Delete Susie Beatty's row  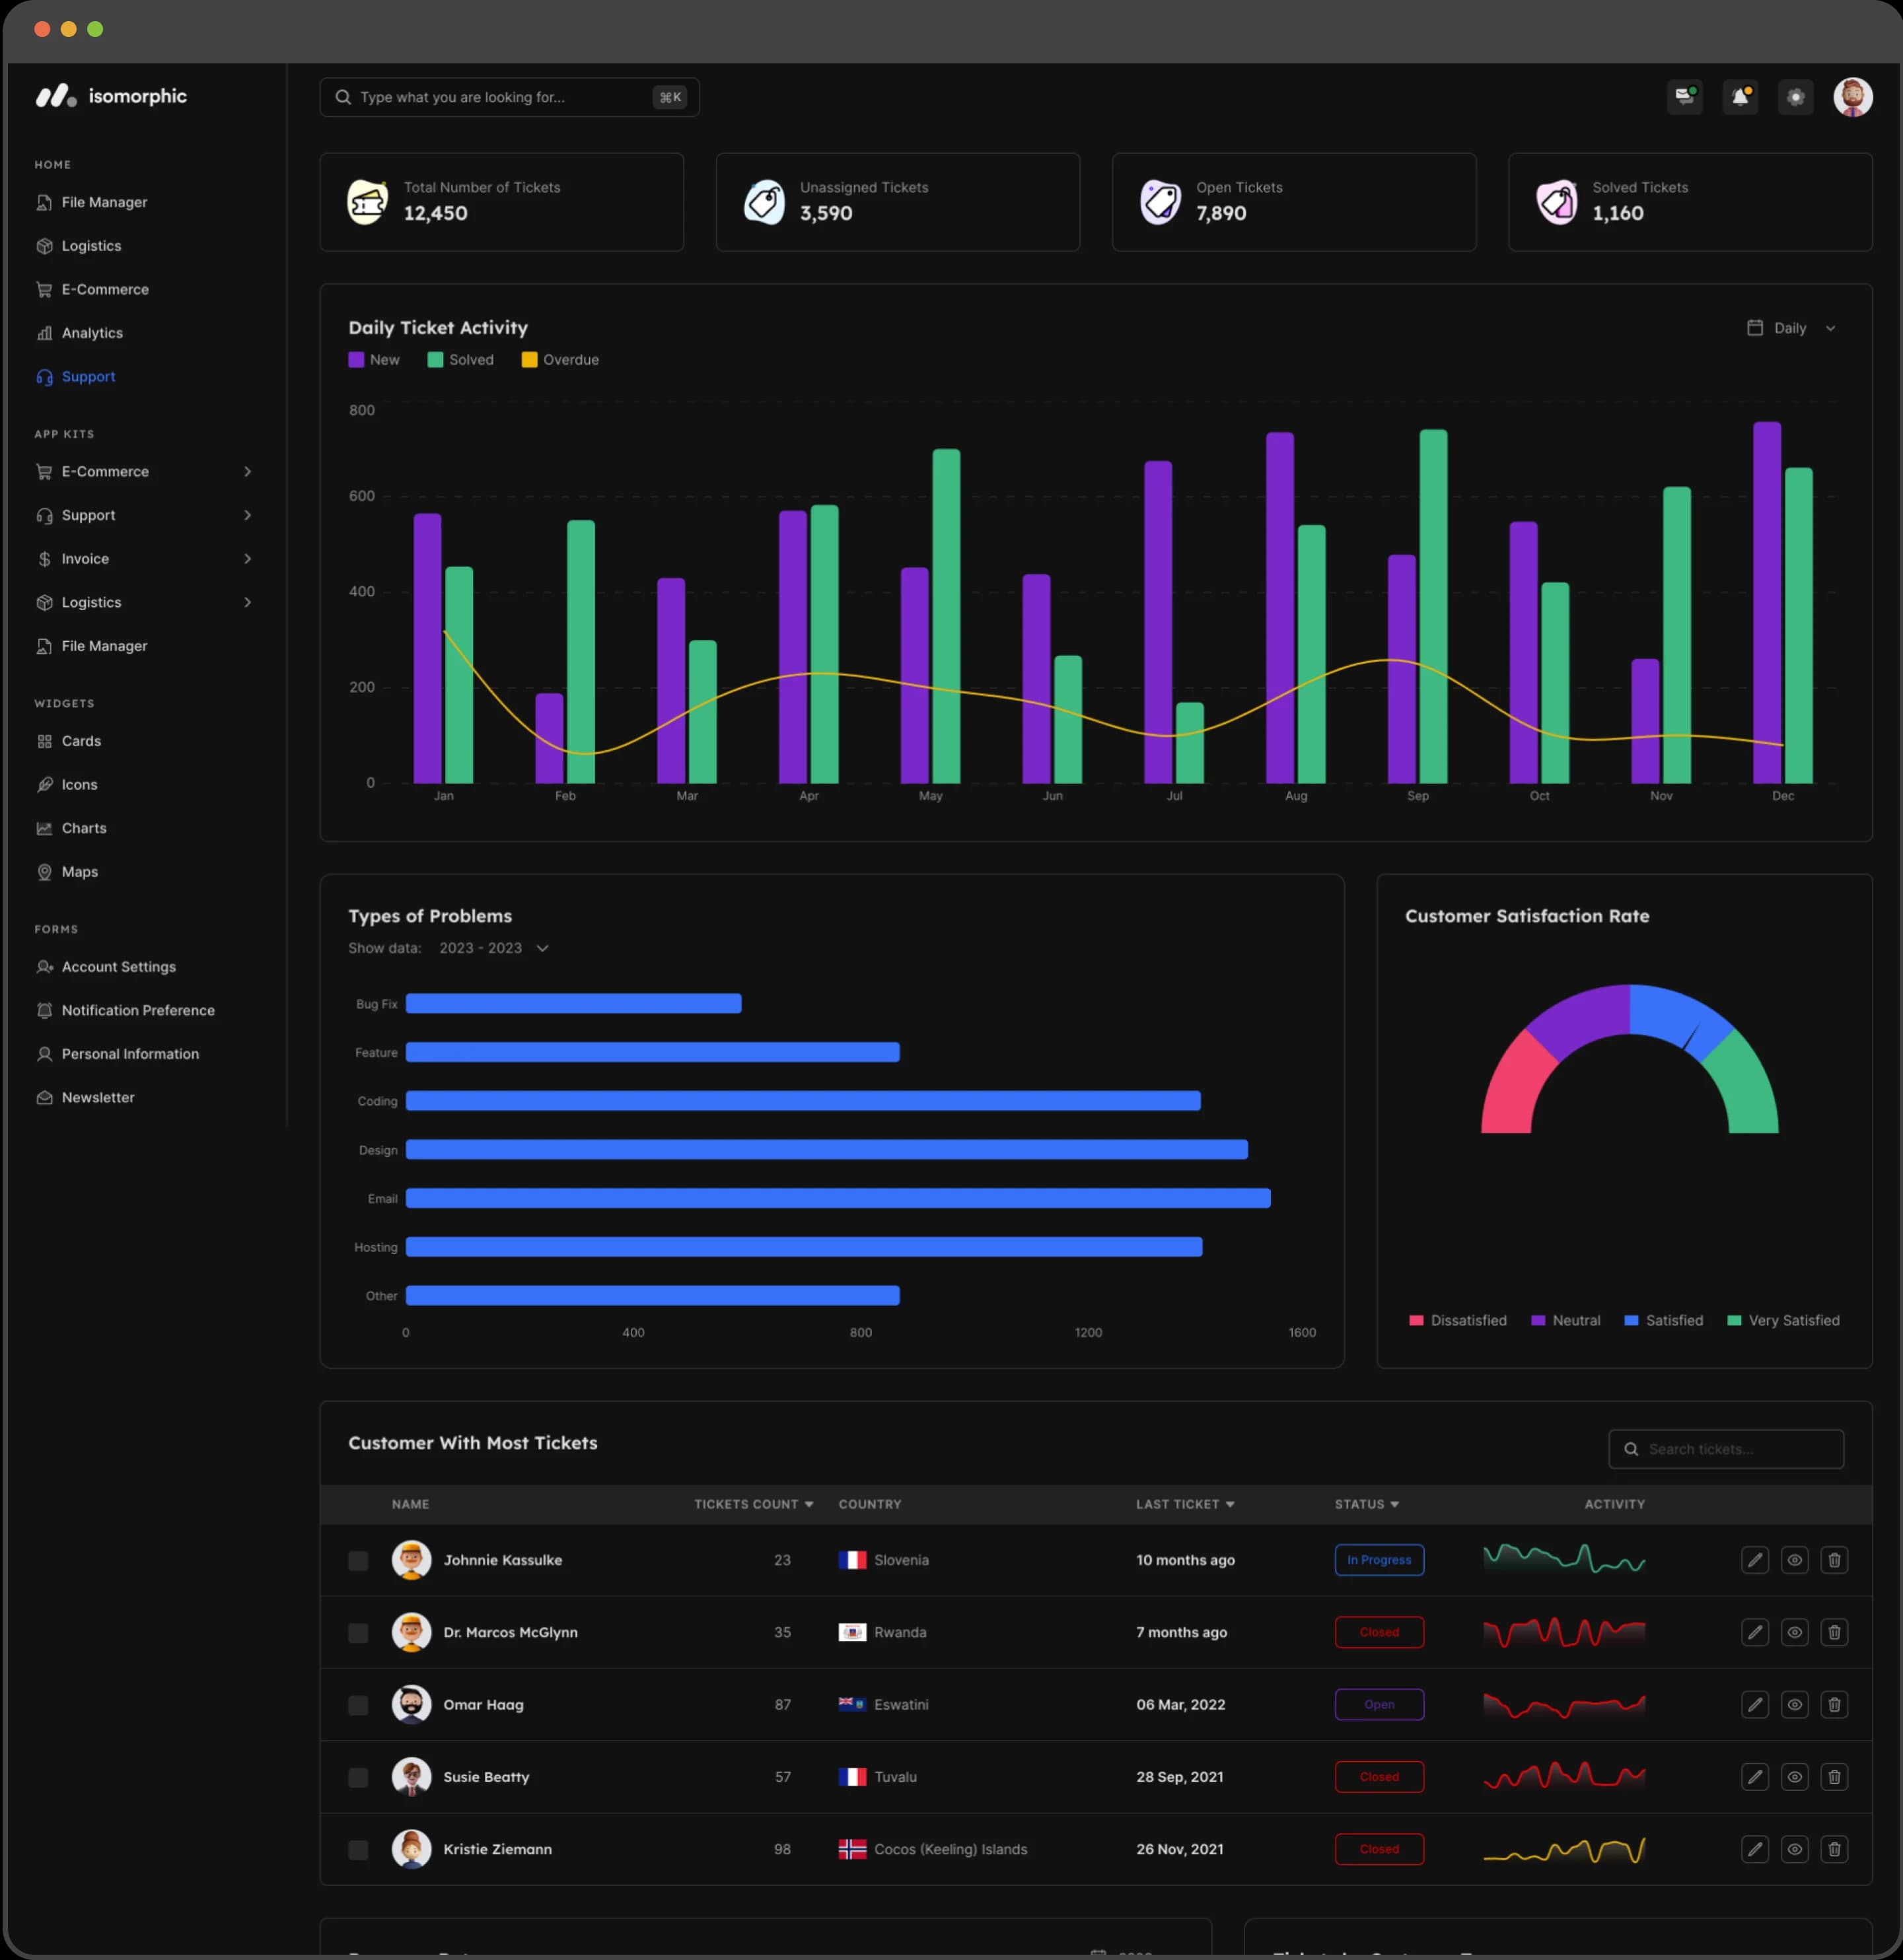pyautogui.click(x=1834, y=1777)
